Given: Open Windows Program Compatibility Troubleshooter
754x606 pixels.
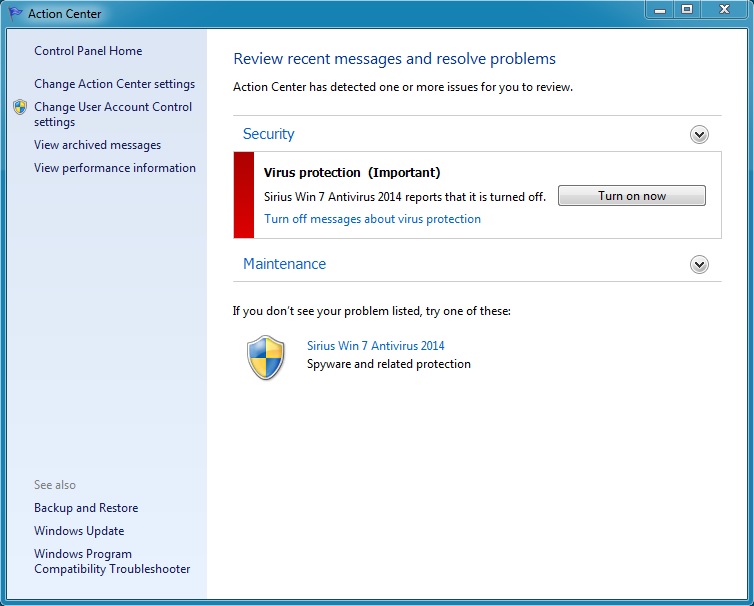Looking at the screenshot, I should [112, 561].
